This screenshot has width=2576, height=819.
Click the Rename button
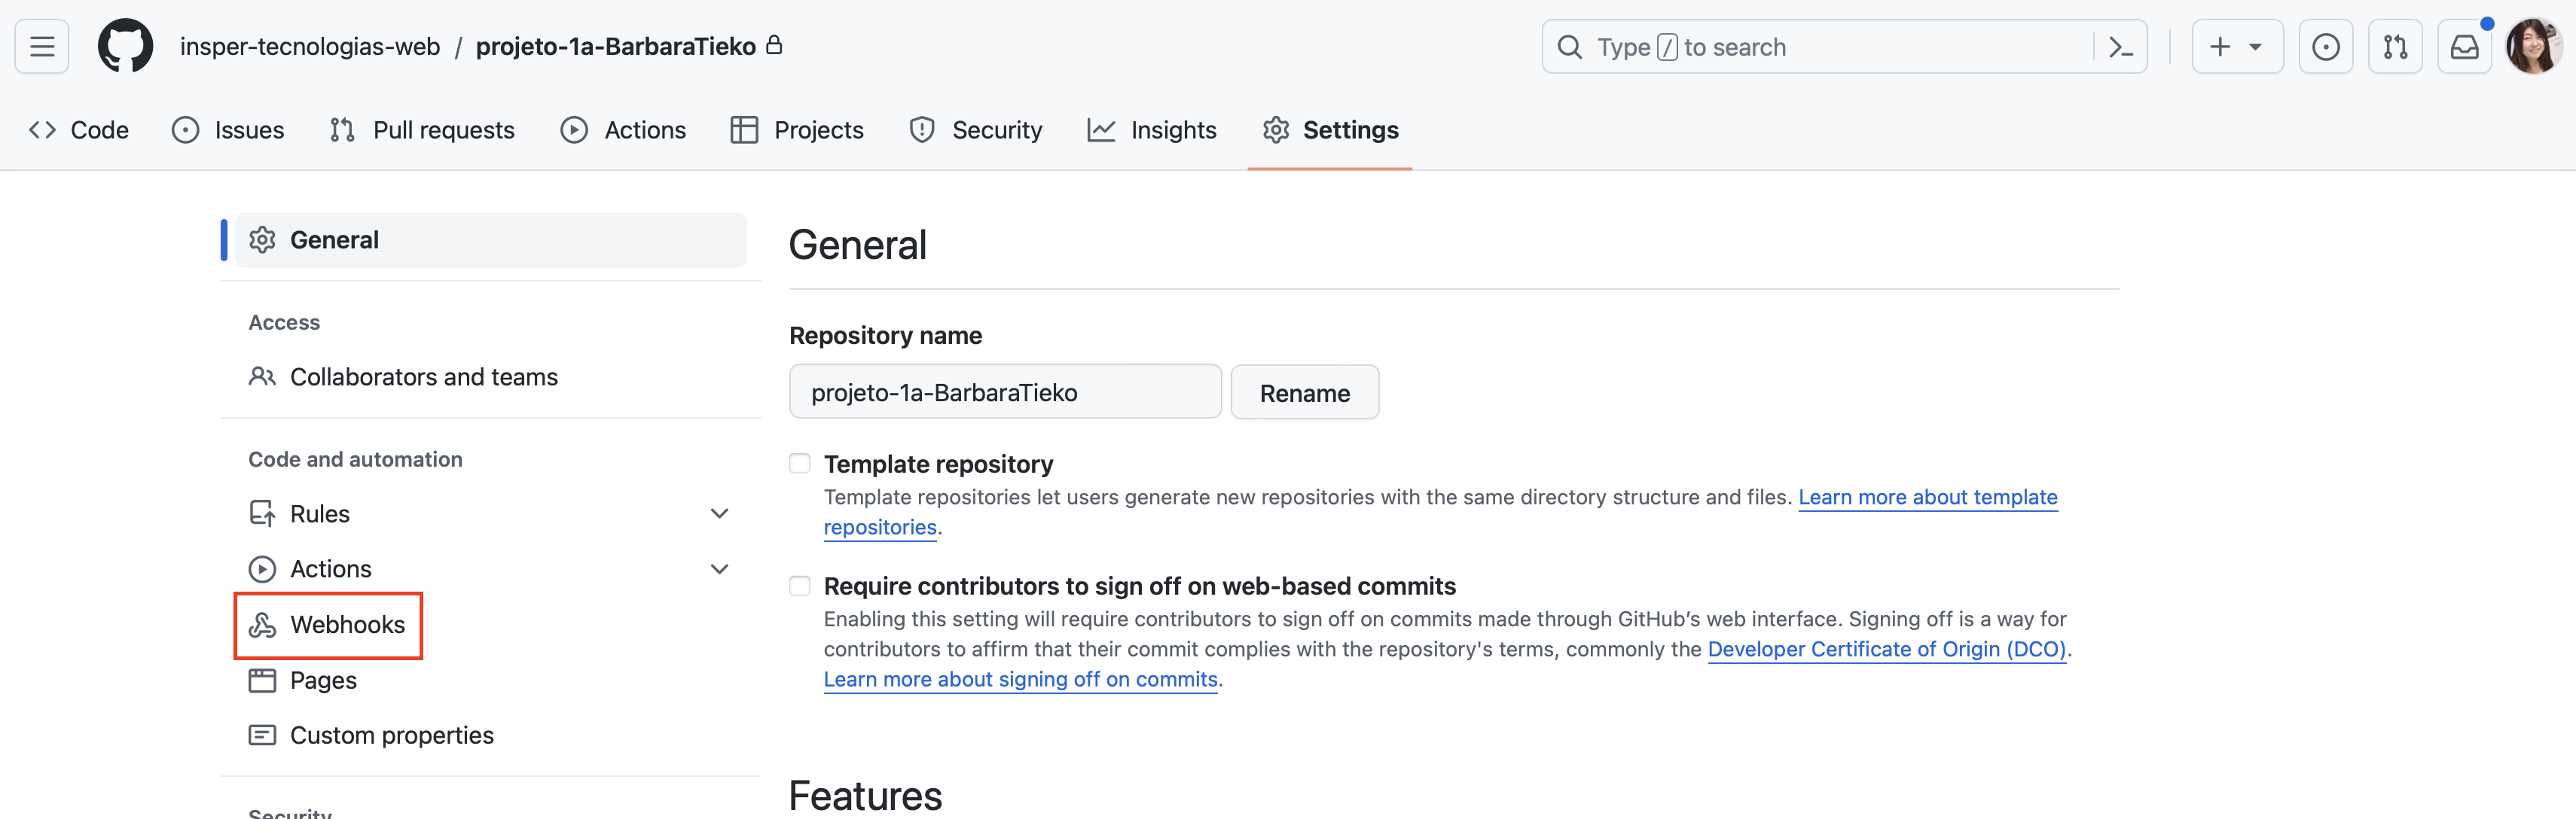click(1304, 393)
